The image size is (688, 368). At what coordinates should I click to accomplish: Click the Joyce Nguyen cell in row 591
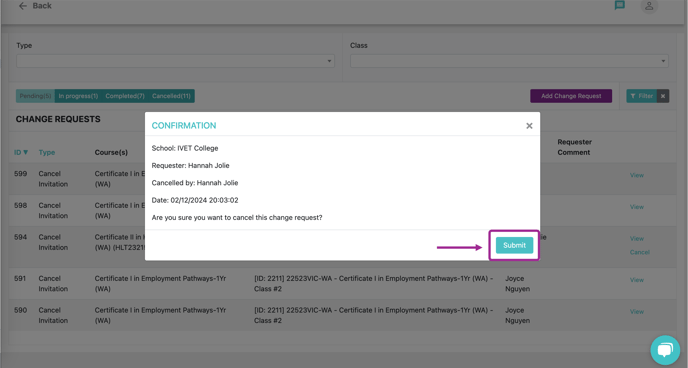517,284
